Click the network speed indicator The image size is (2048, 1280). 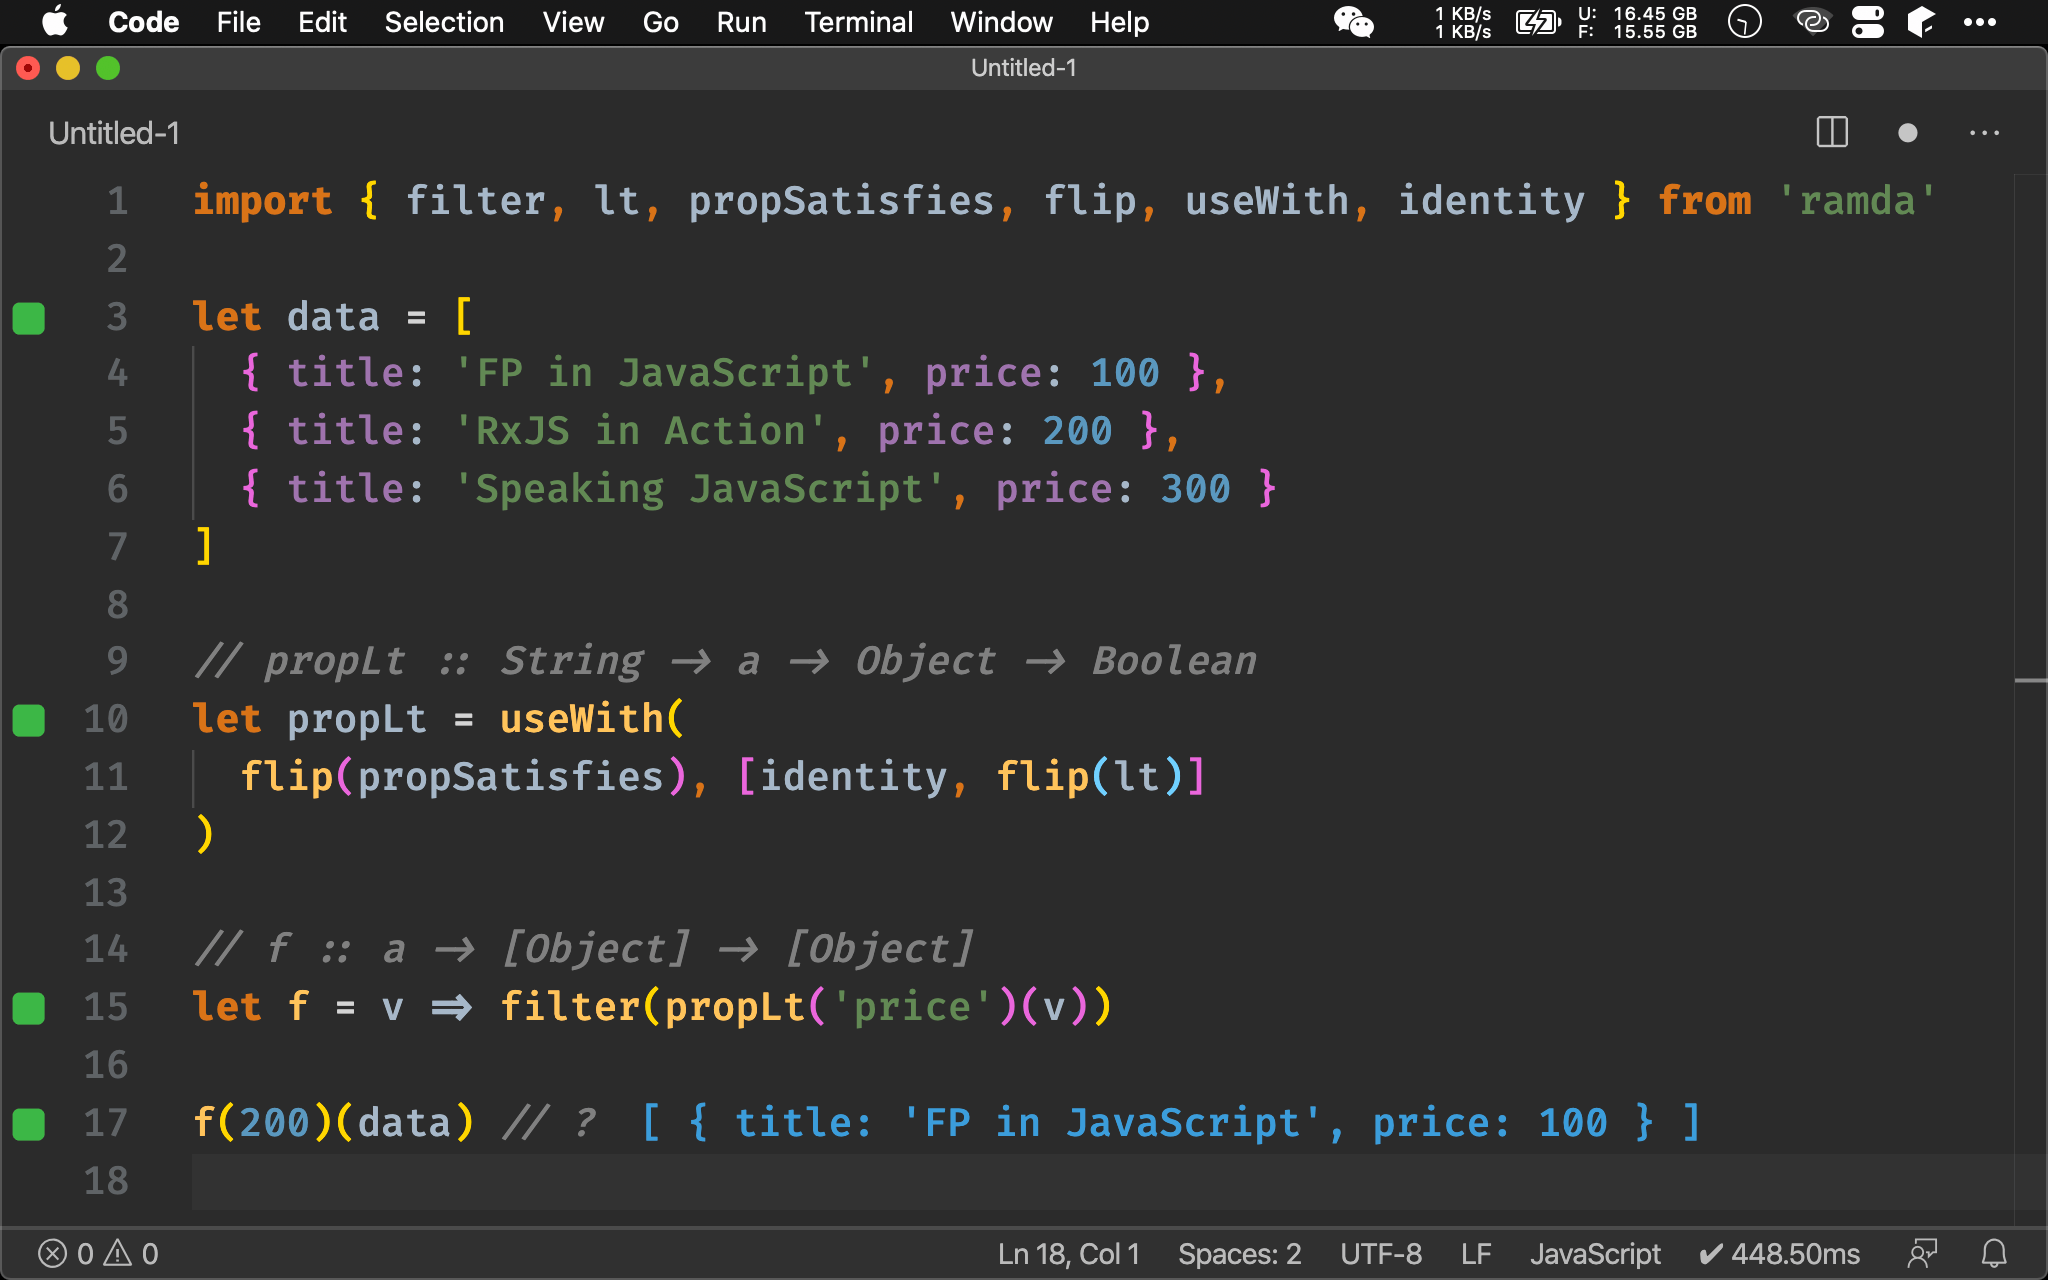coord(1462,22)
